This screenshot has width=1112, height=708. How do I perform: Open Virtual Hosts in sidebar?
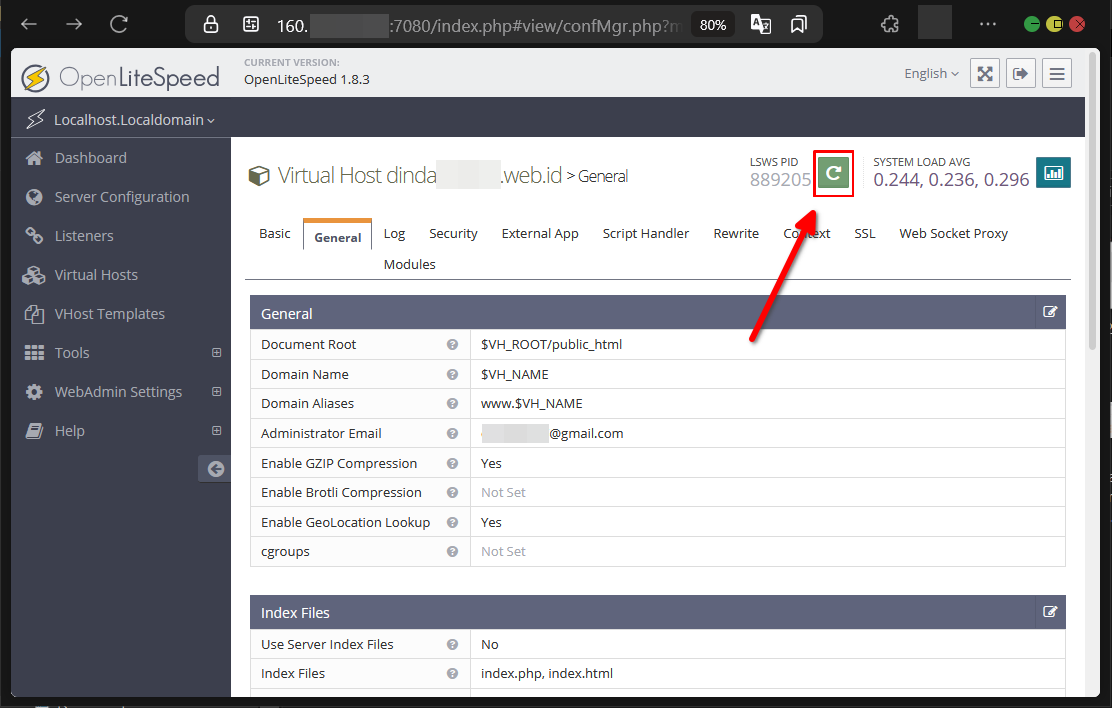pyautogui.click(x=96, y=275)
